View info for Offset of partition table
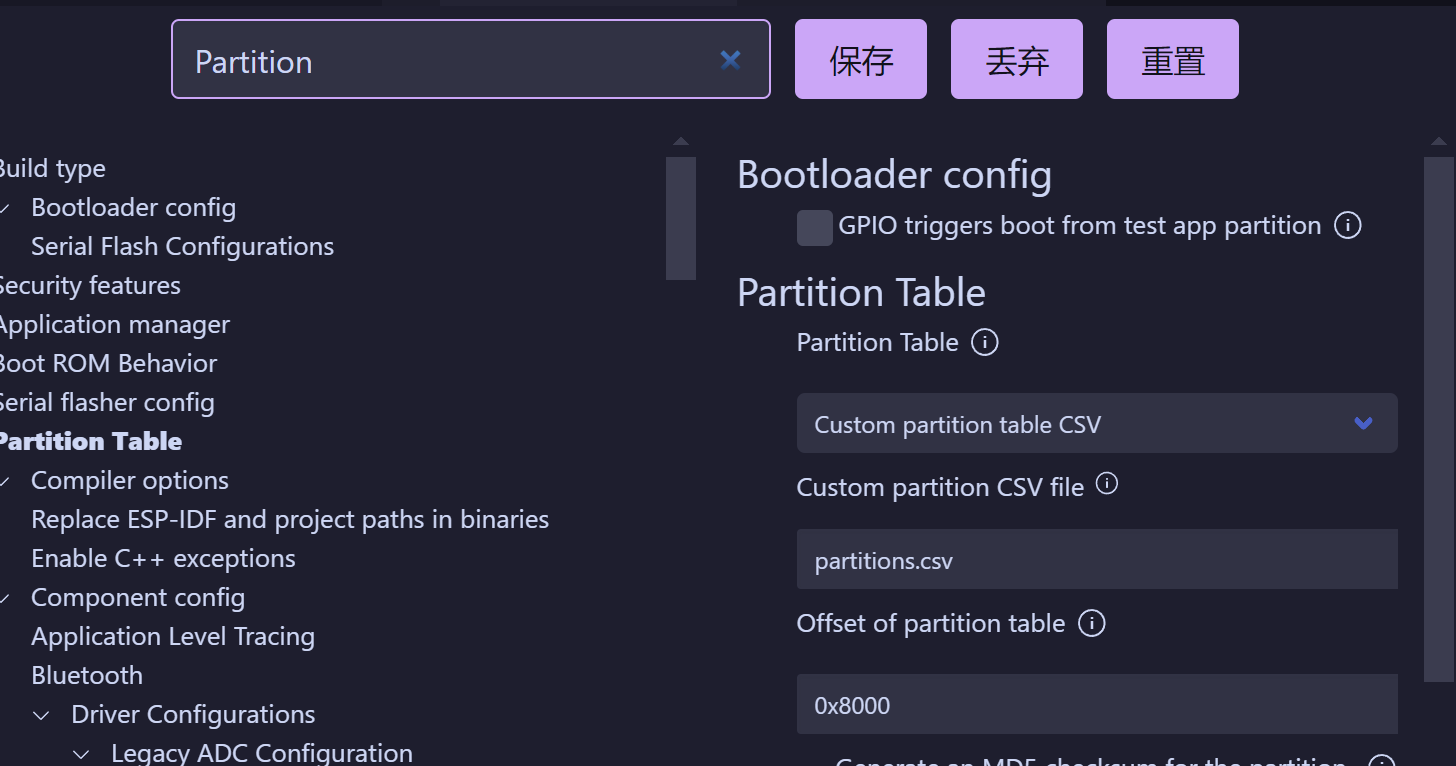1456x766 pixels. pos(1092,624)
